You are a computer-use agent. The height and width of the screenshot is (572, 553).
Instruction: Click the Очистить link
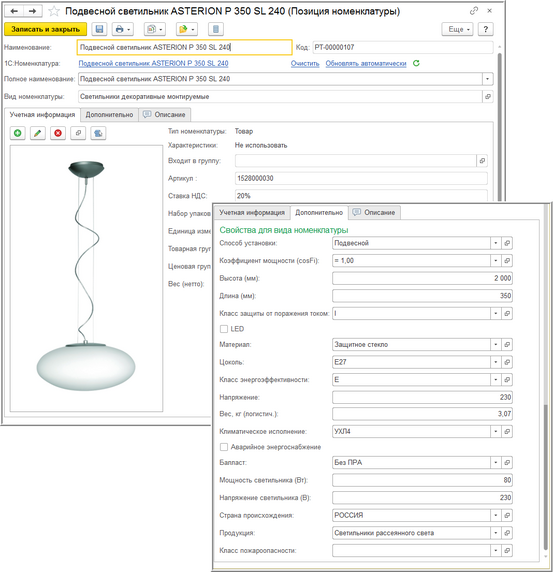(305, 63)
